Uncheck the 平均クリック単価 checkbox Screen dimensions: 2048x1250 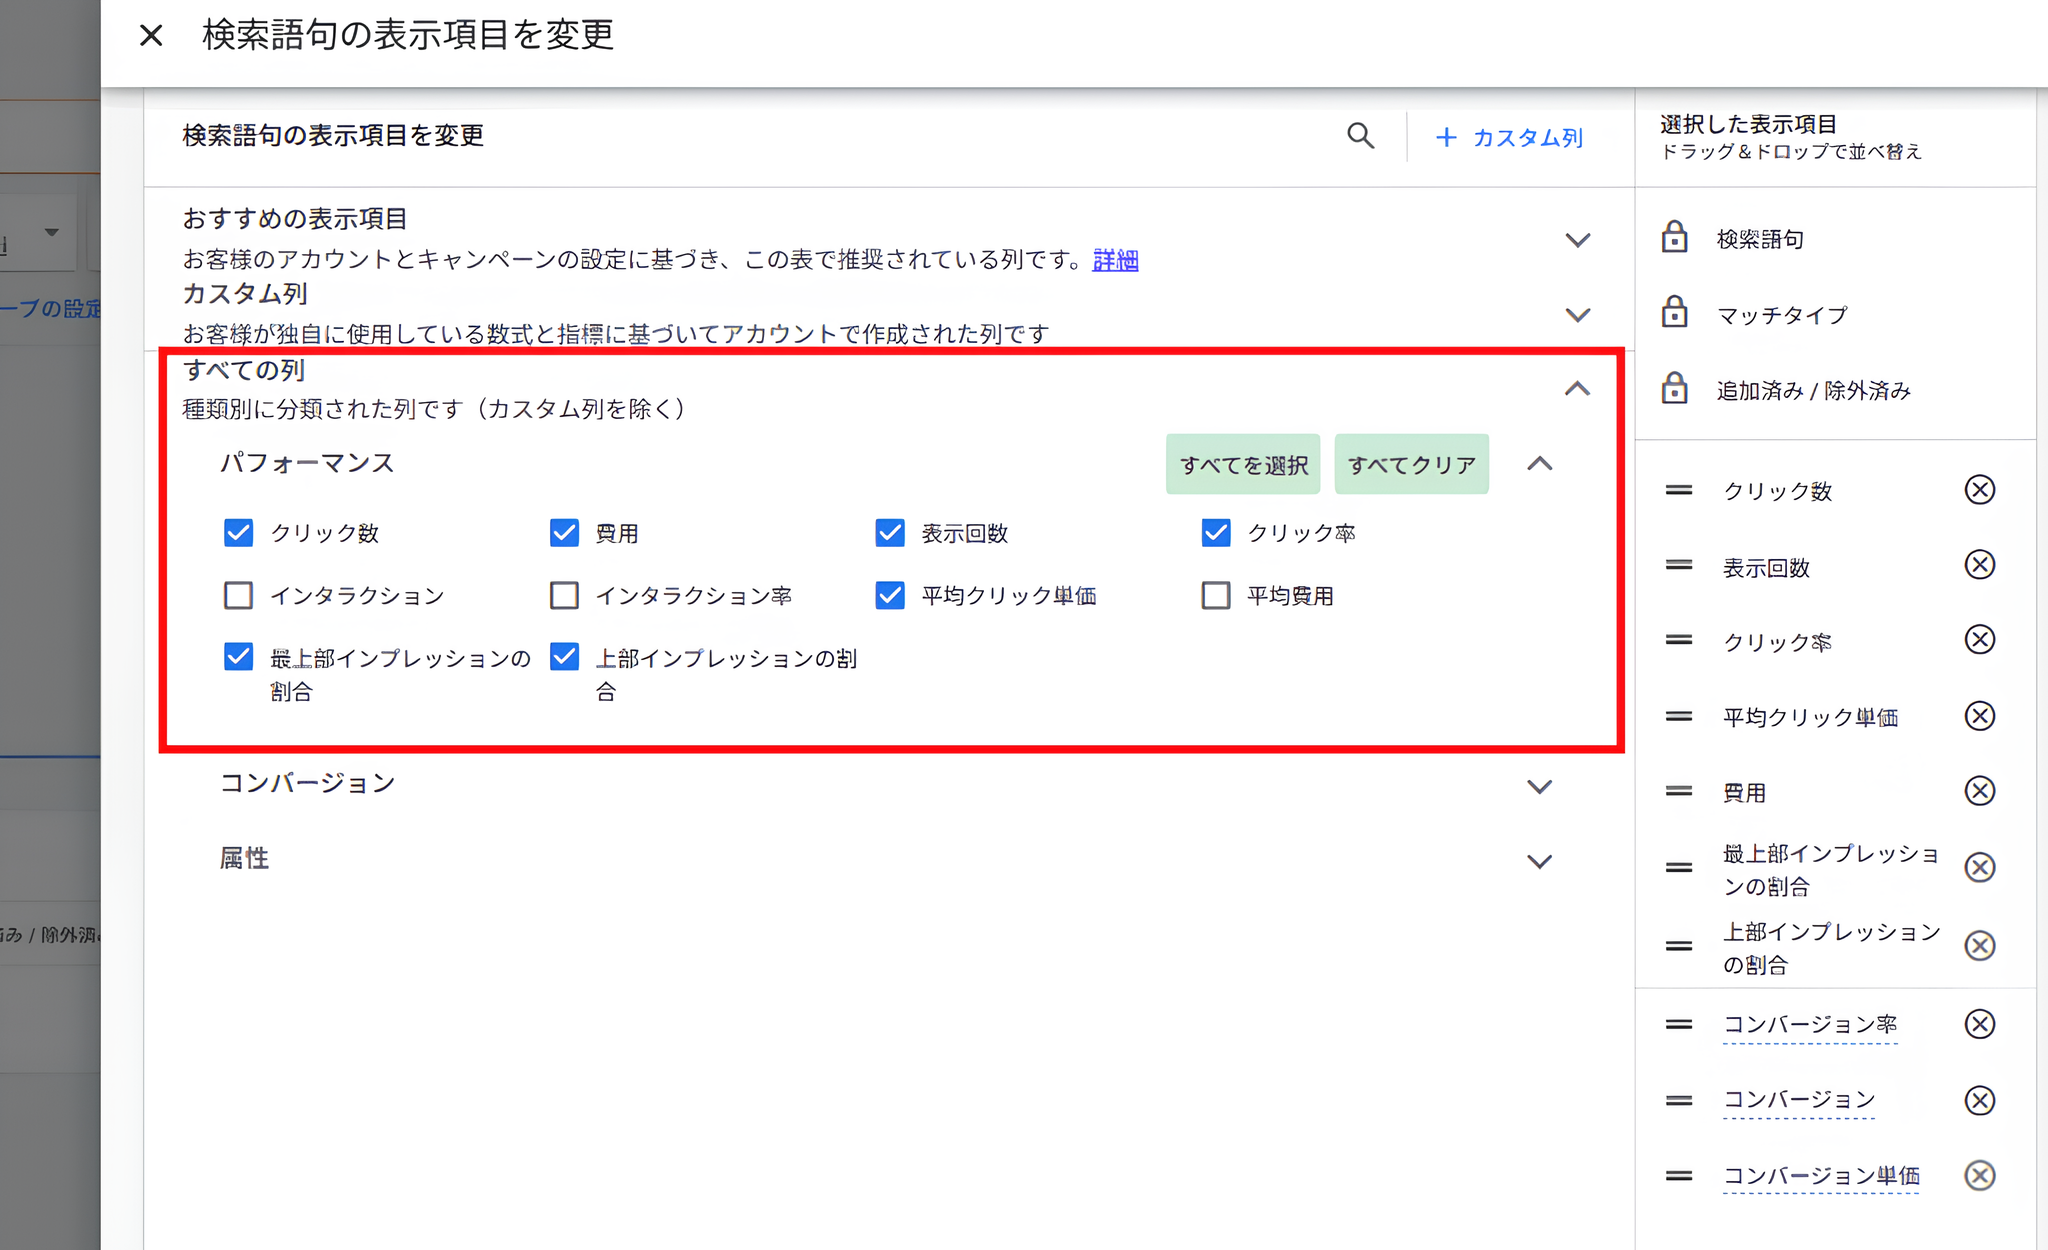889,595
